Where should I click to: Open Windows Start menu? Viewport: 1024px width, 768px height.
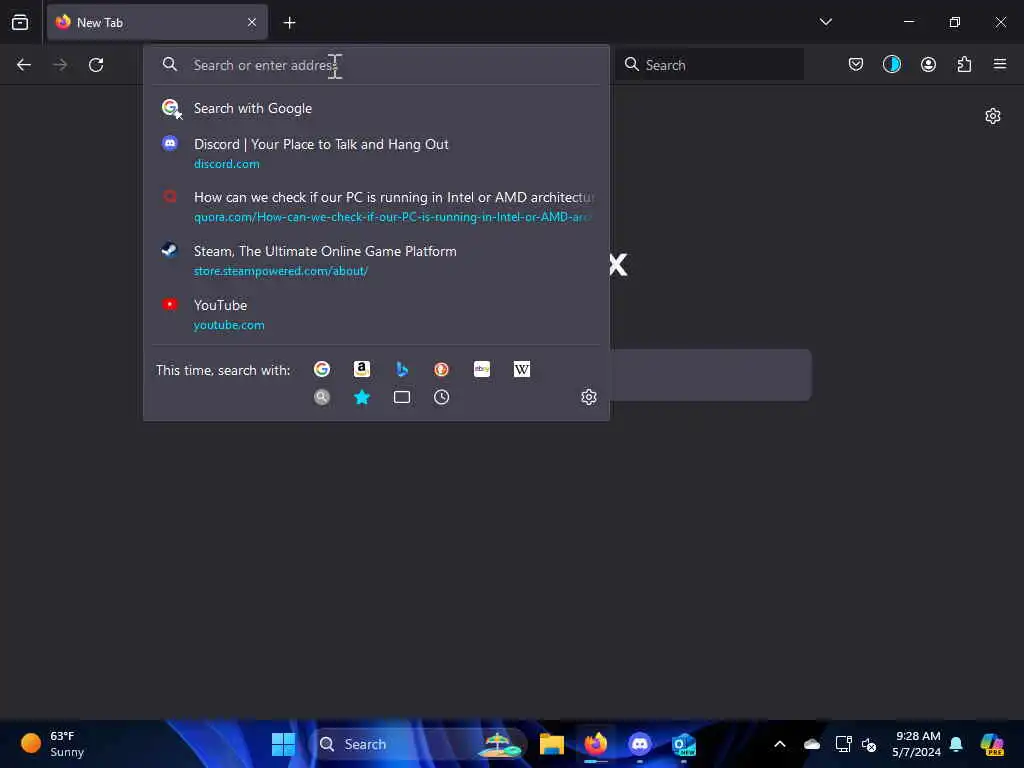283,744
